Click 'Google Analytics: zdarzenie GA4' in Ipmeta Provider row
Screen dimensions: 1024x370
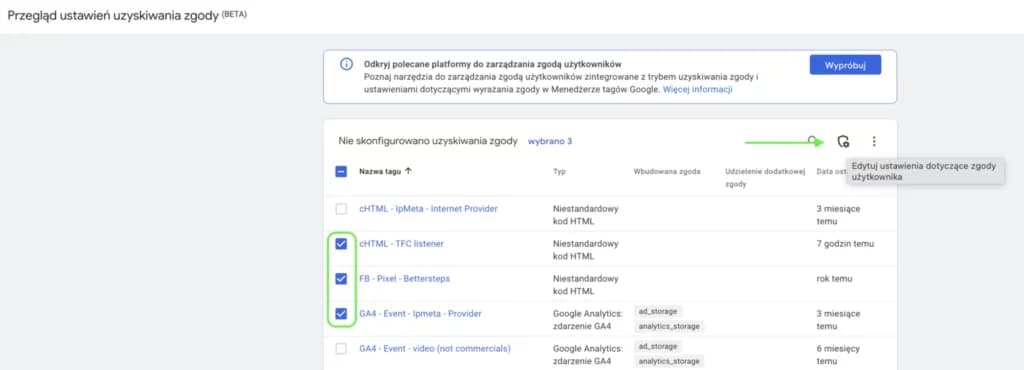[588, 320]
